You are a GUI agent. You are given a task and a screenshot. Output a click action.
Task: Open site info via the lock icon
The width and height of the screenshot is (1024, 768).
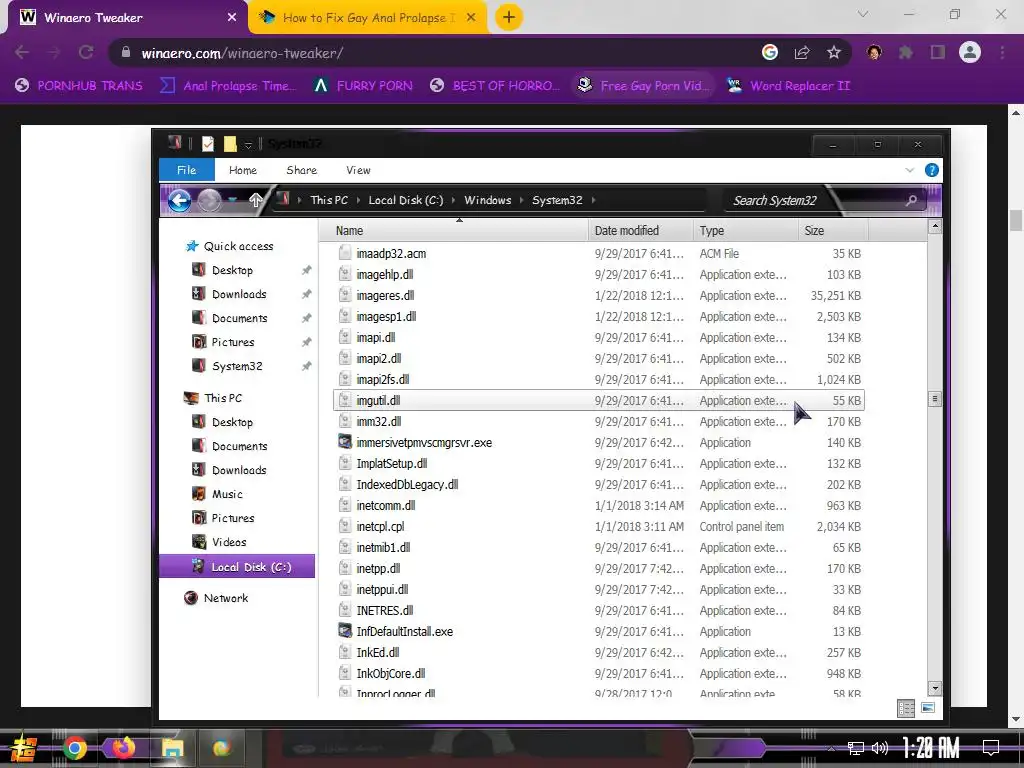click(126, 52)
